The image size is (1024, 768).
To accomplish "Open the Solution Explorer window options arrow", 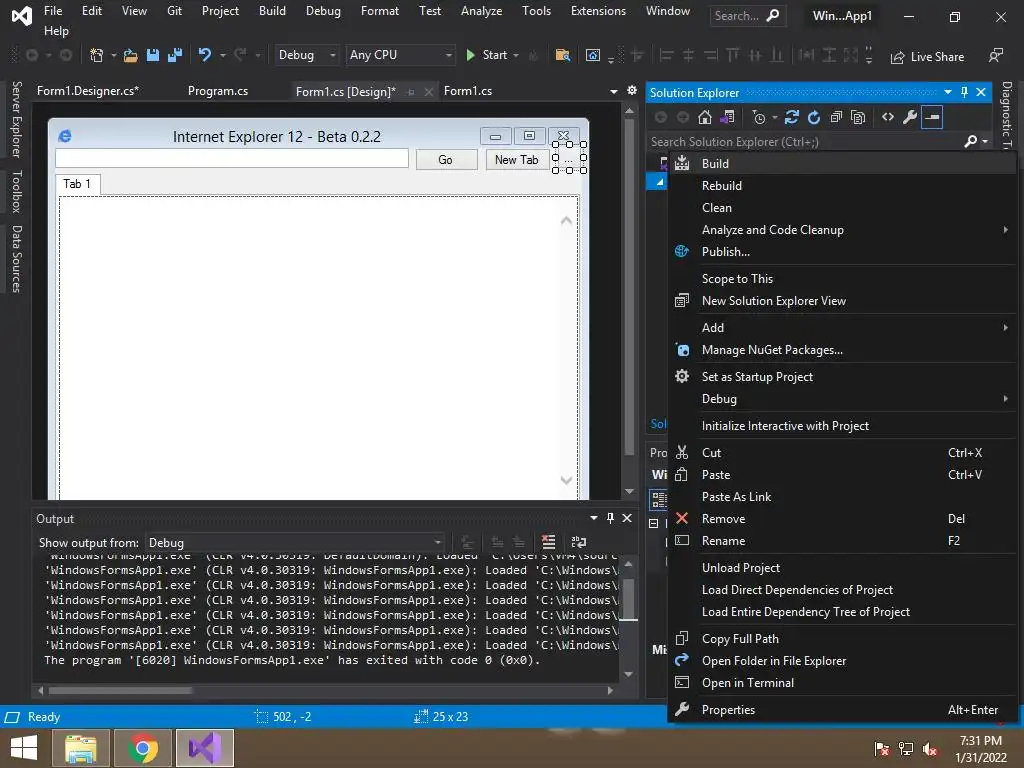I will point(948,93).
